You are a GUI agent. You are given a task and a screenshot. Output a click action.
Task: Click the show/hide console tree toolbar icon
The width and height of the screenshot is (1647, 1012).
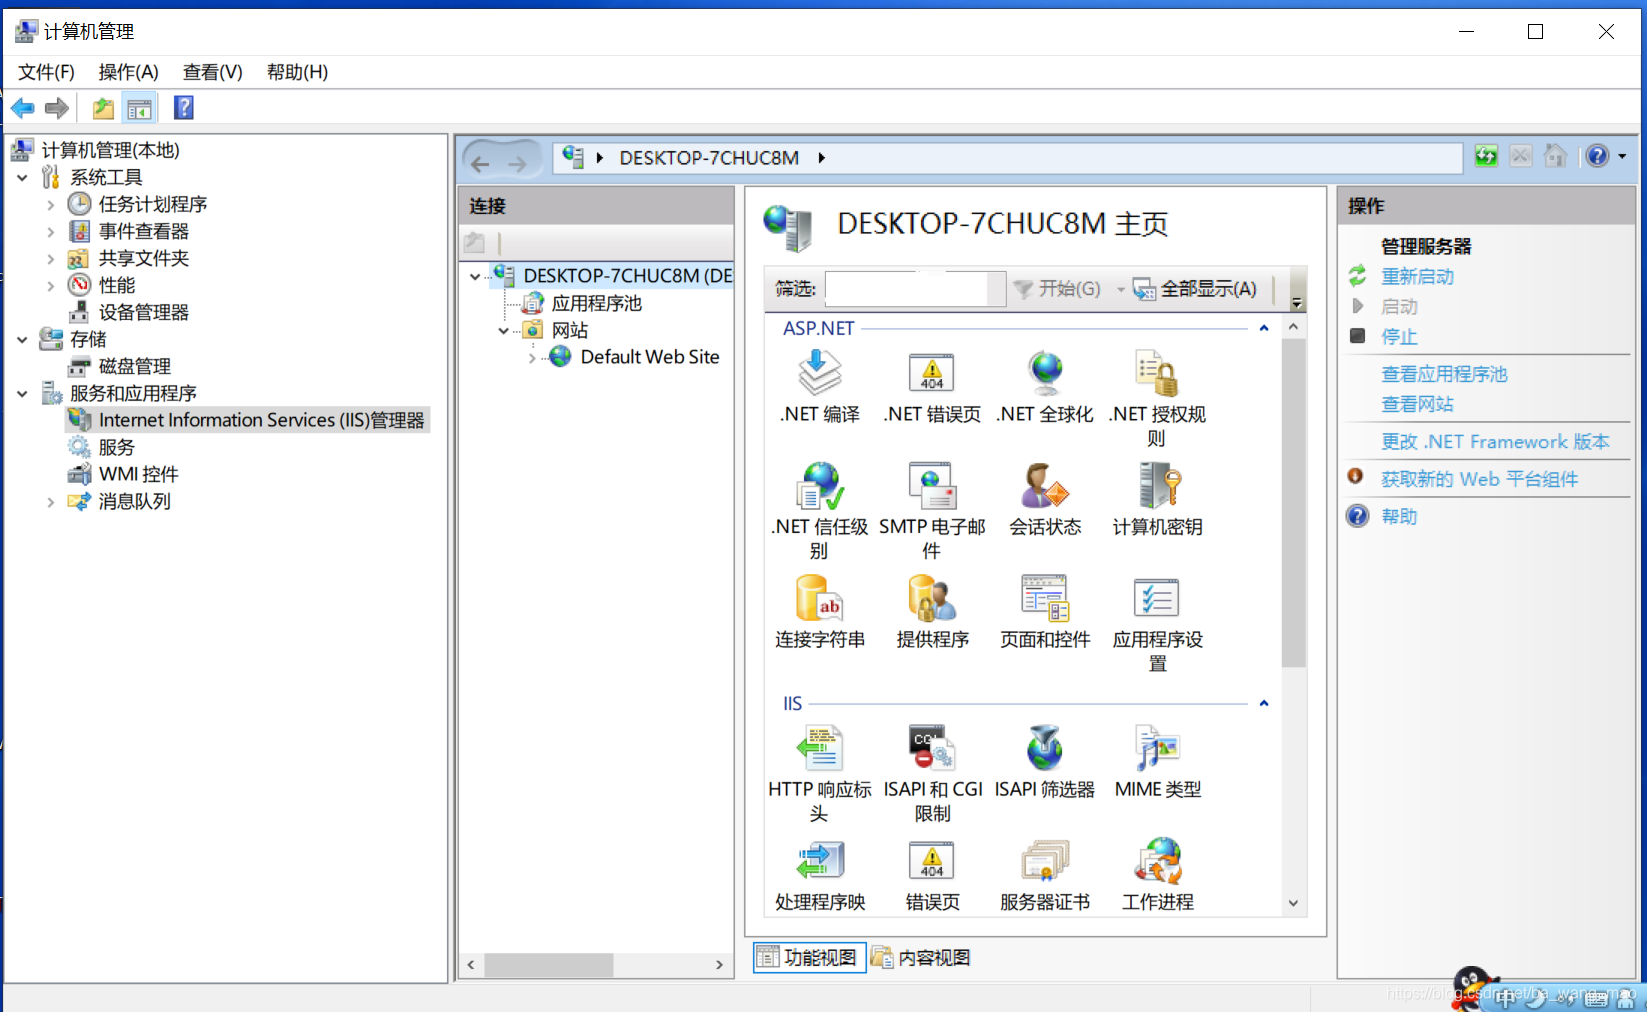[139, 108]
